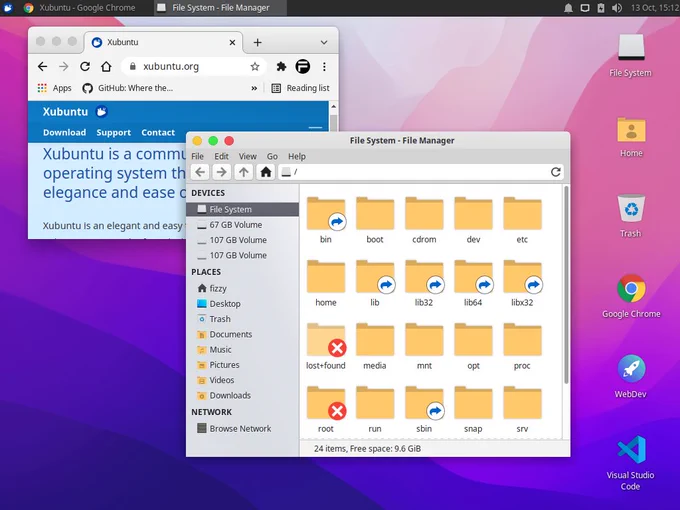Select the 67 GB Volume device
This screenshot has height=510, width=680.
pos(242,225)
